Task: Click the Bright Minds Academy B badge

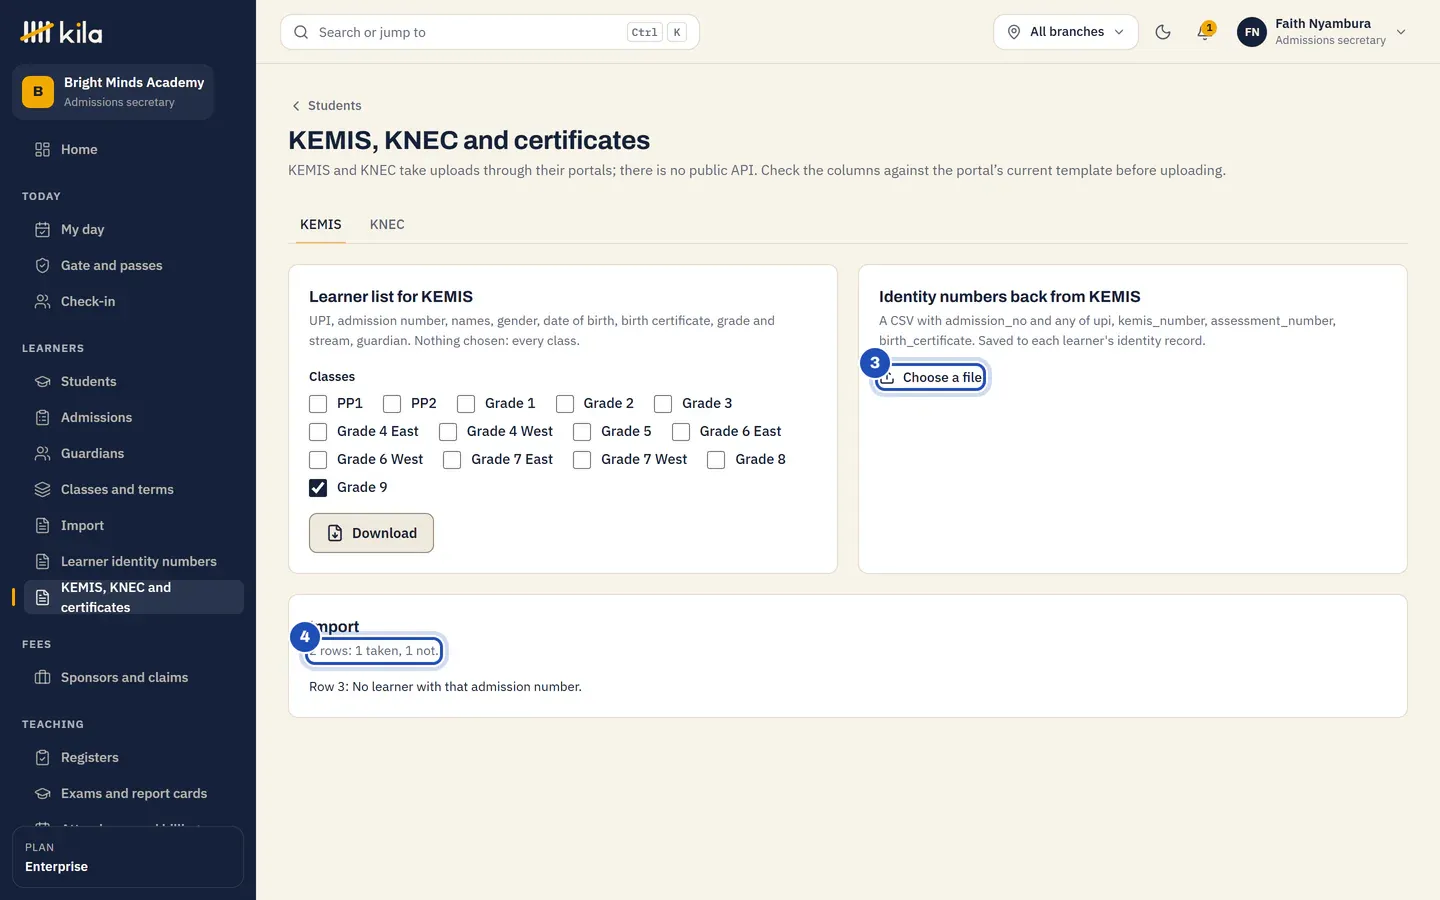Action: [x=38, y=91]
